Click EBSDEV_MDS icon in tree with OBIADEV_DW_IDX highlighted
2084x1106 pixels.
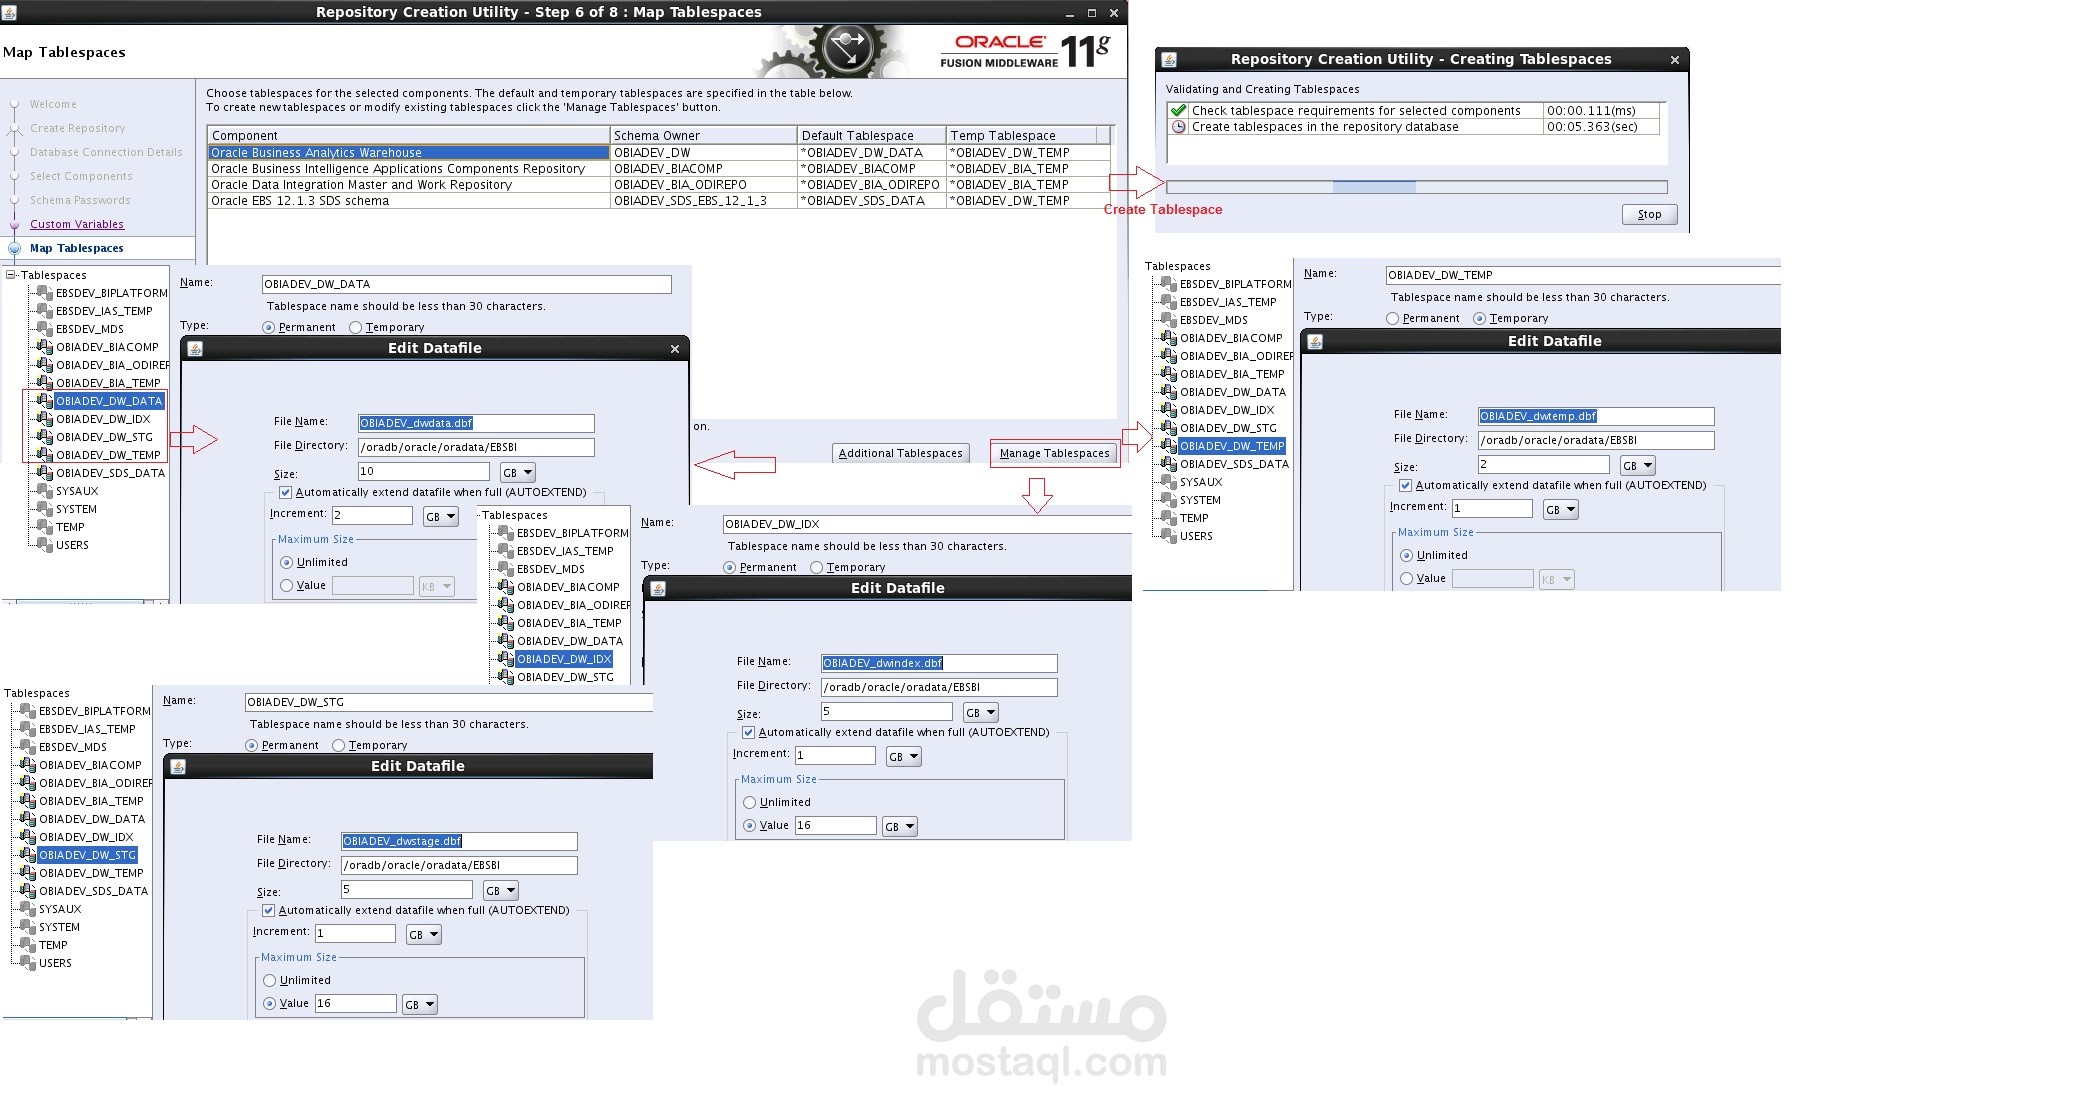505,569
